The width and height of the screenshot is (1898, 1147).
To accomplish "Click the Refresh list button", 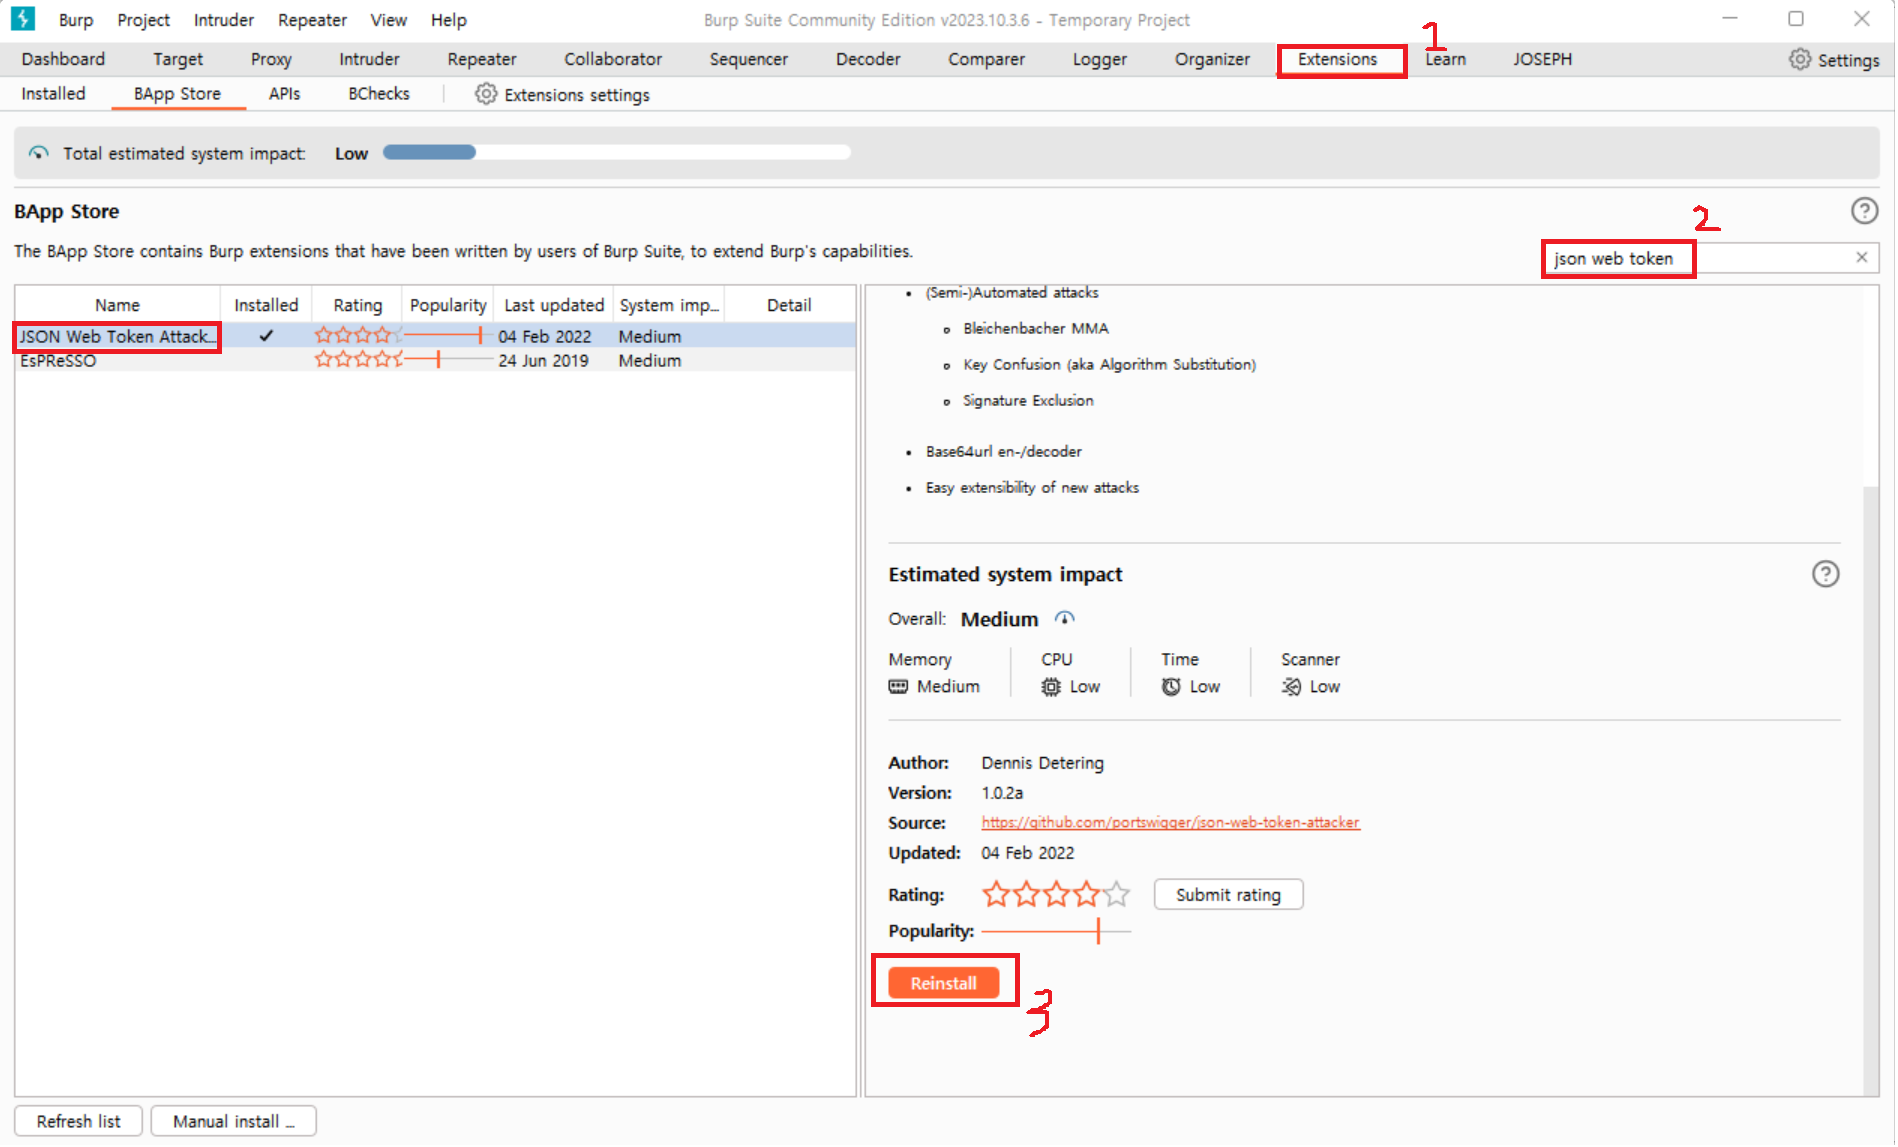I will pos(79,1121).
